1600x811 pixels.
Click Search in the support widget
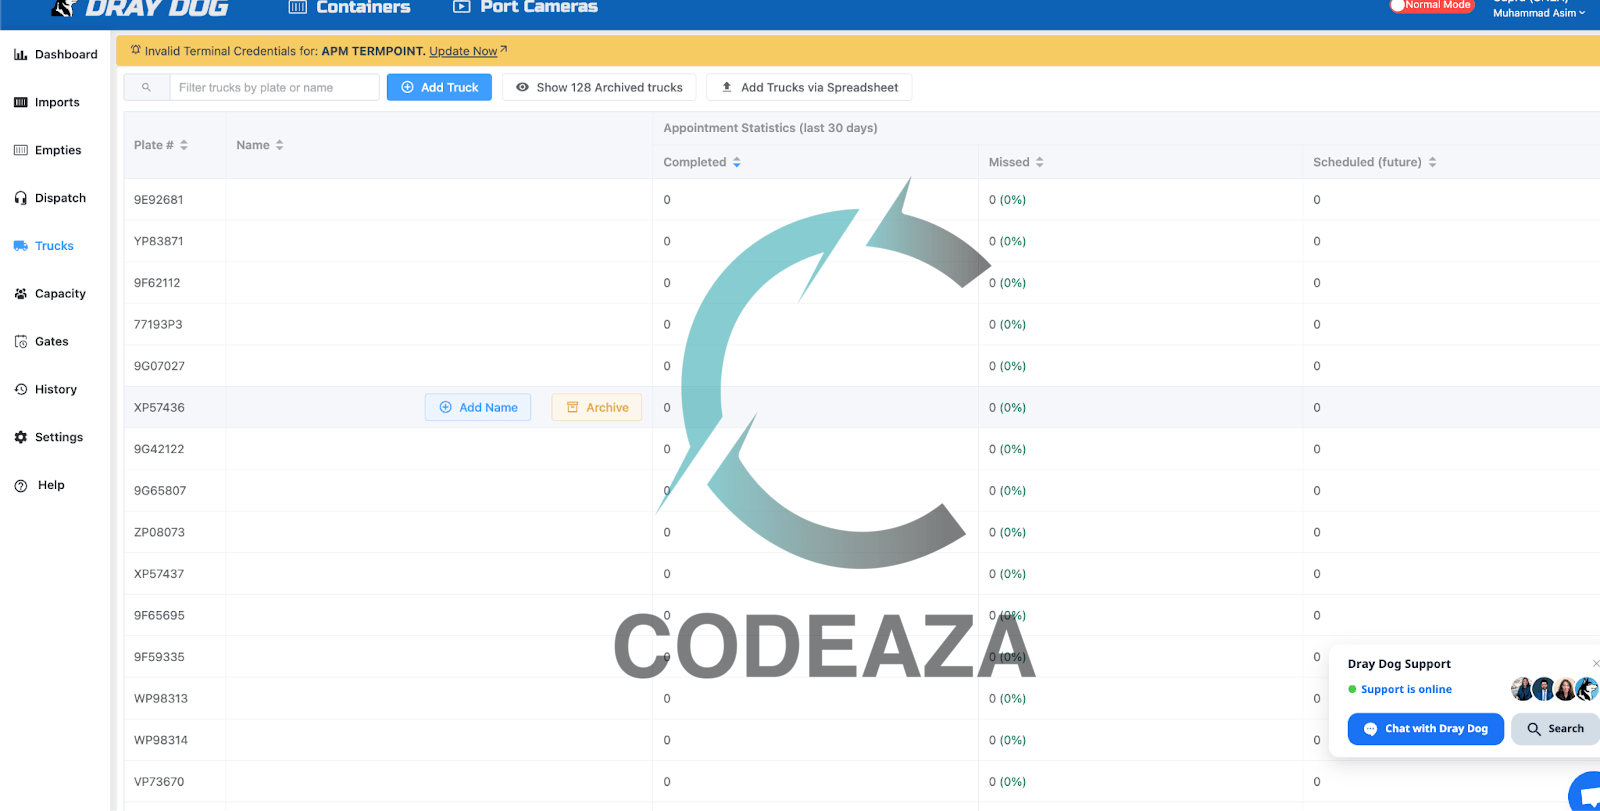coord(1555,729)
